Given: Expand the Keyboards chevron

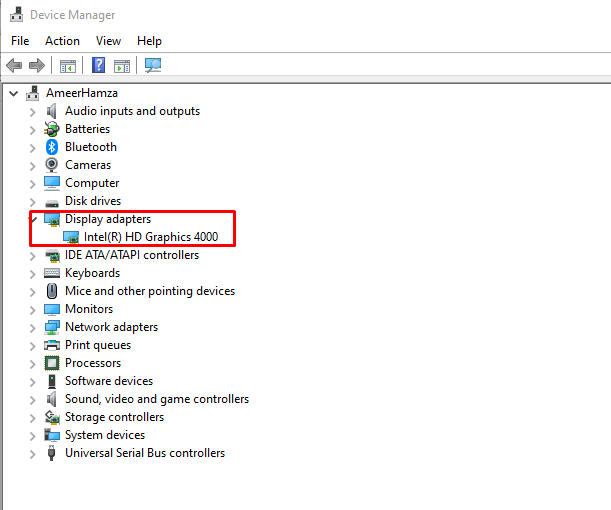Looking at the screenshot, I should [33, 274].
